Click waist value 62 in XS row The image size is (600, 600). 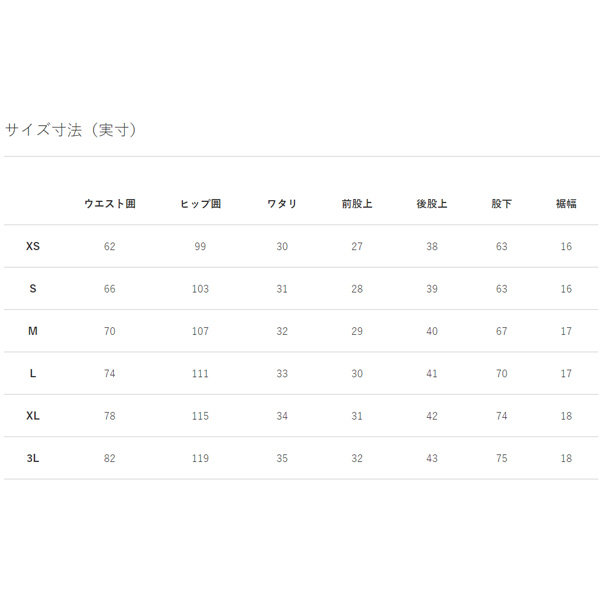click(x=110, y=246)
